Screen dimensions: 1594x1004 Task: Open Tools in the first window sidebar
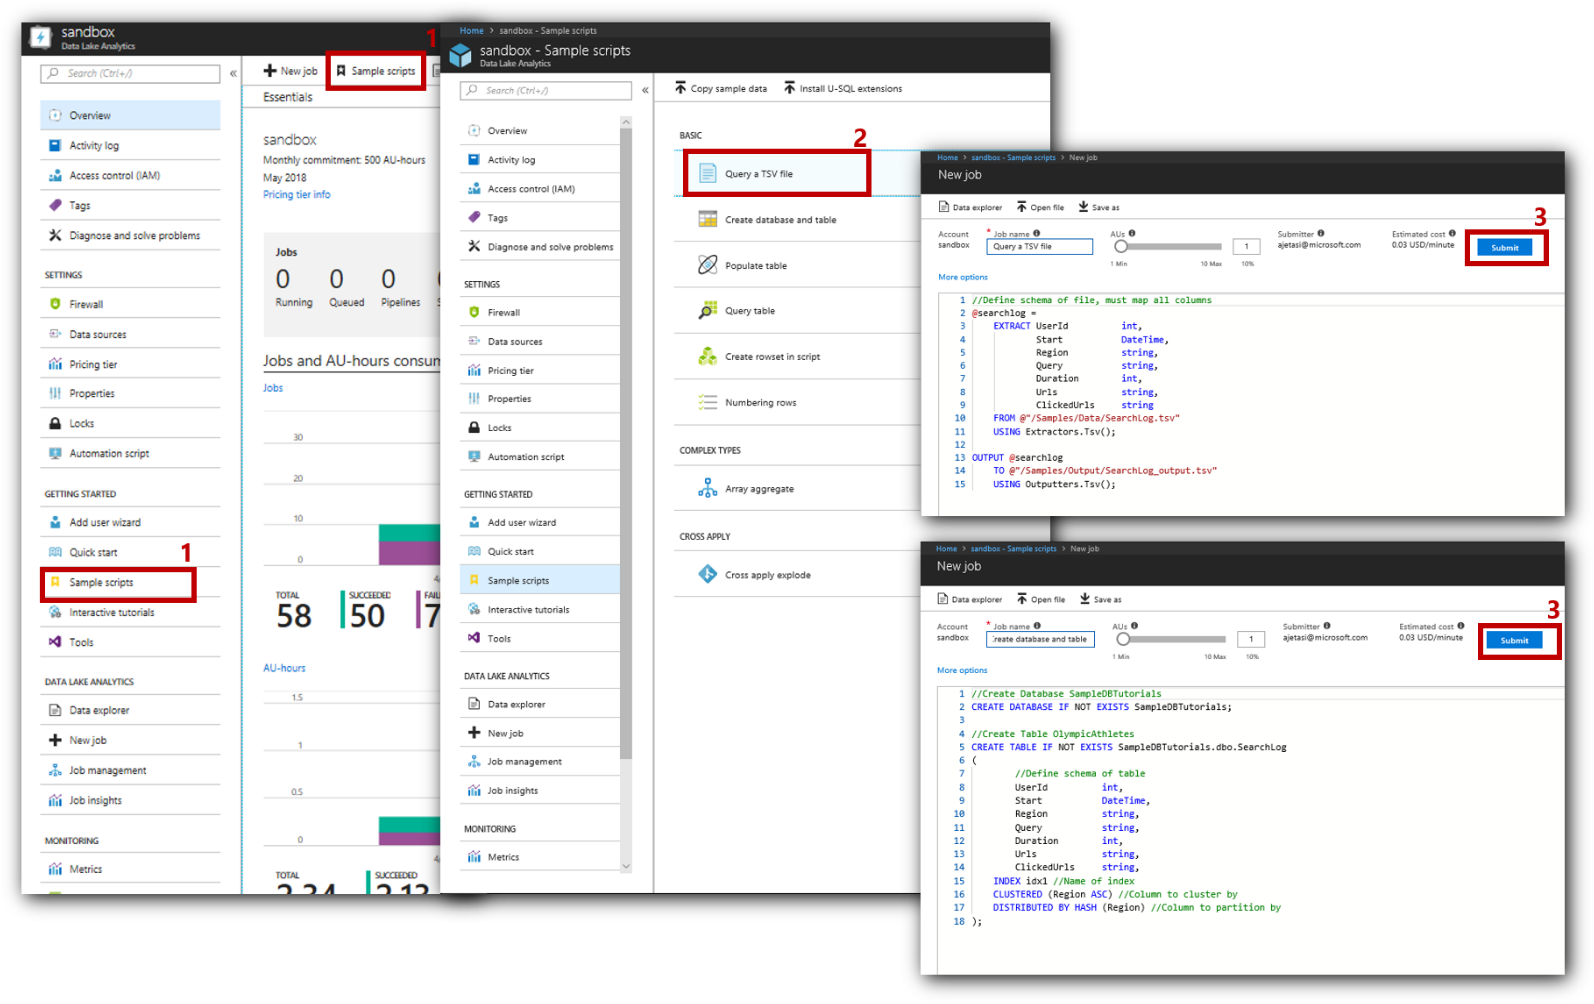click(130, 643)
